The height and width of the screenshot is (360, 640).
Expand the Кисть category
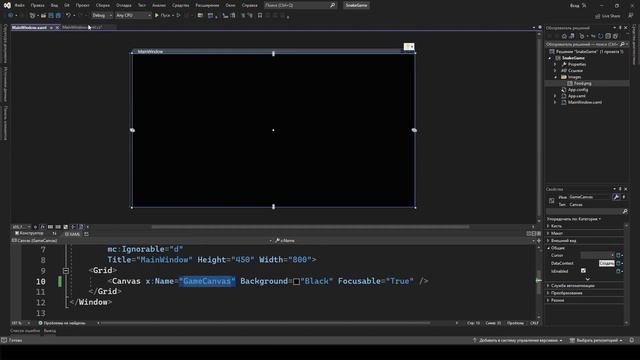pyautogui.click(x=548, y=226)
